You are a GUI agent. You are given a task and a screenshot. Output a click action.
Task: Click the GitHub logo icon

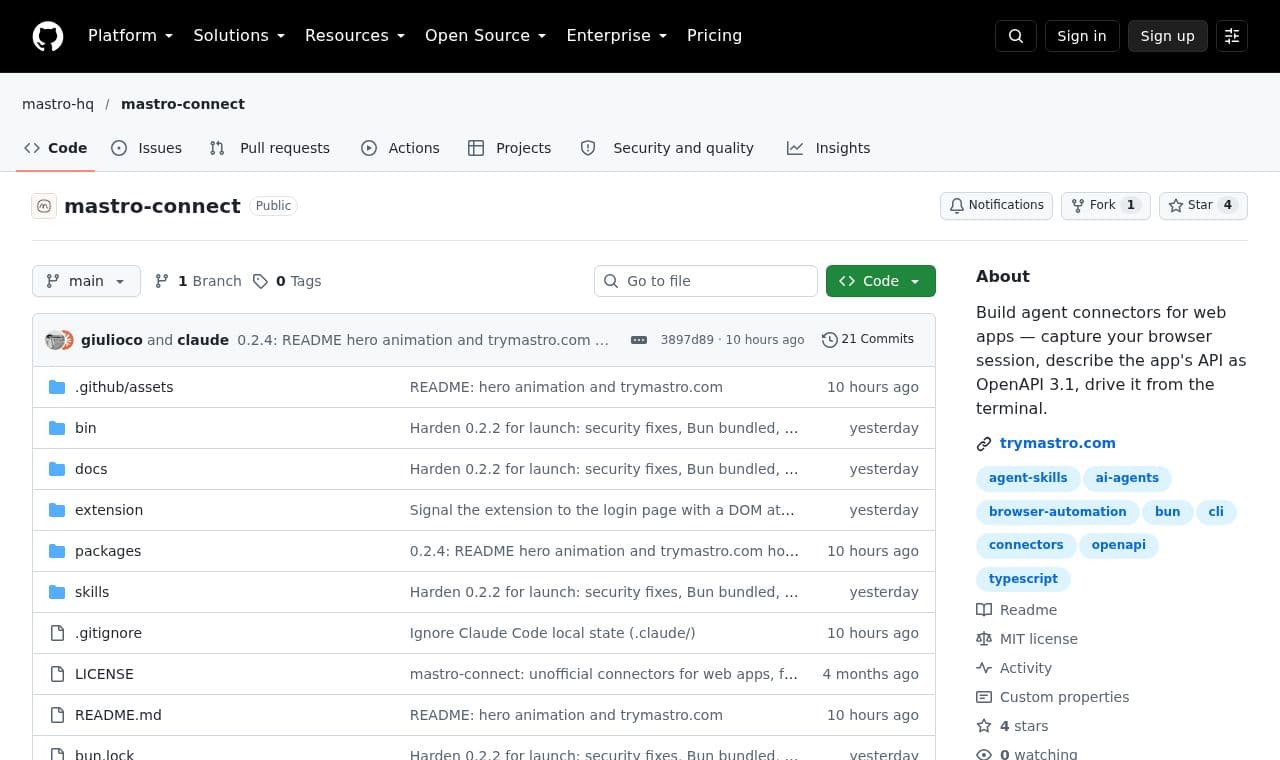[48, 36]
